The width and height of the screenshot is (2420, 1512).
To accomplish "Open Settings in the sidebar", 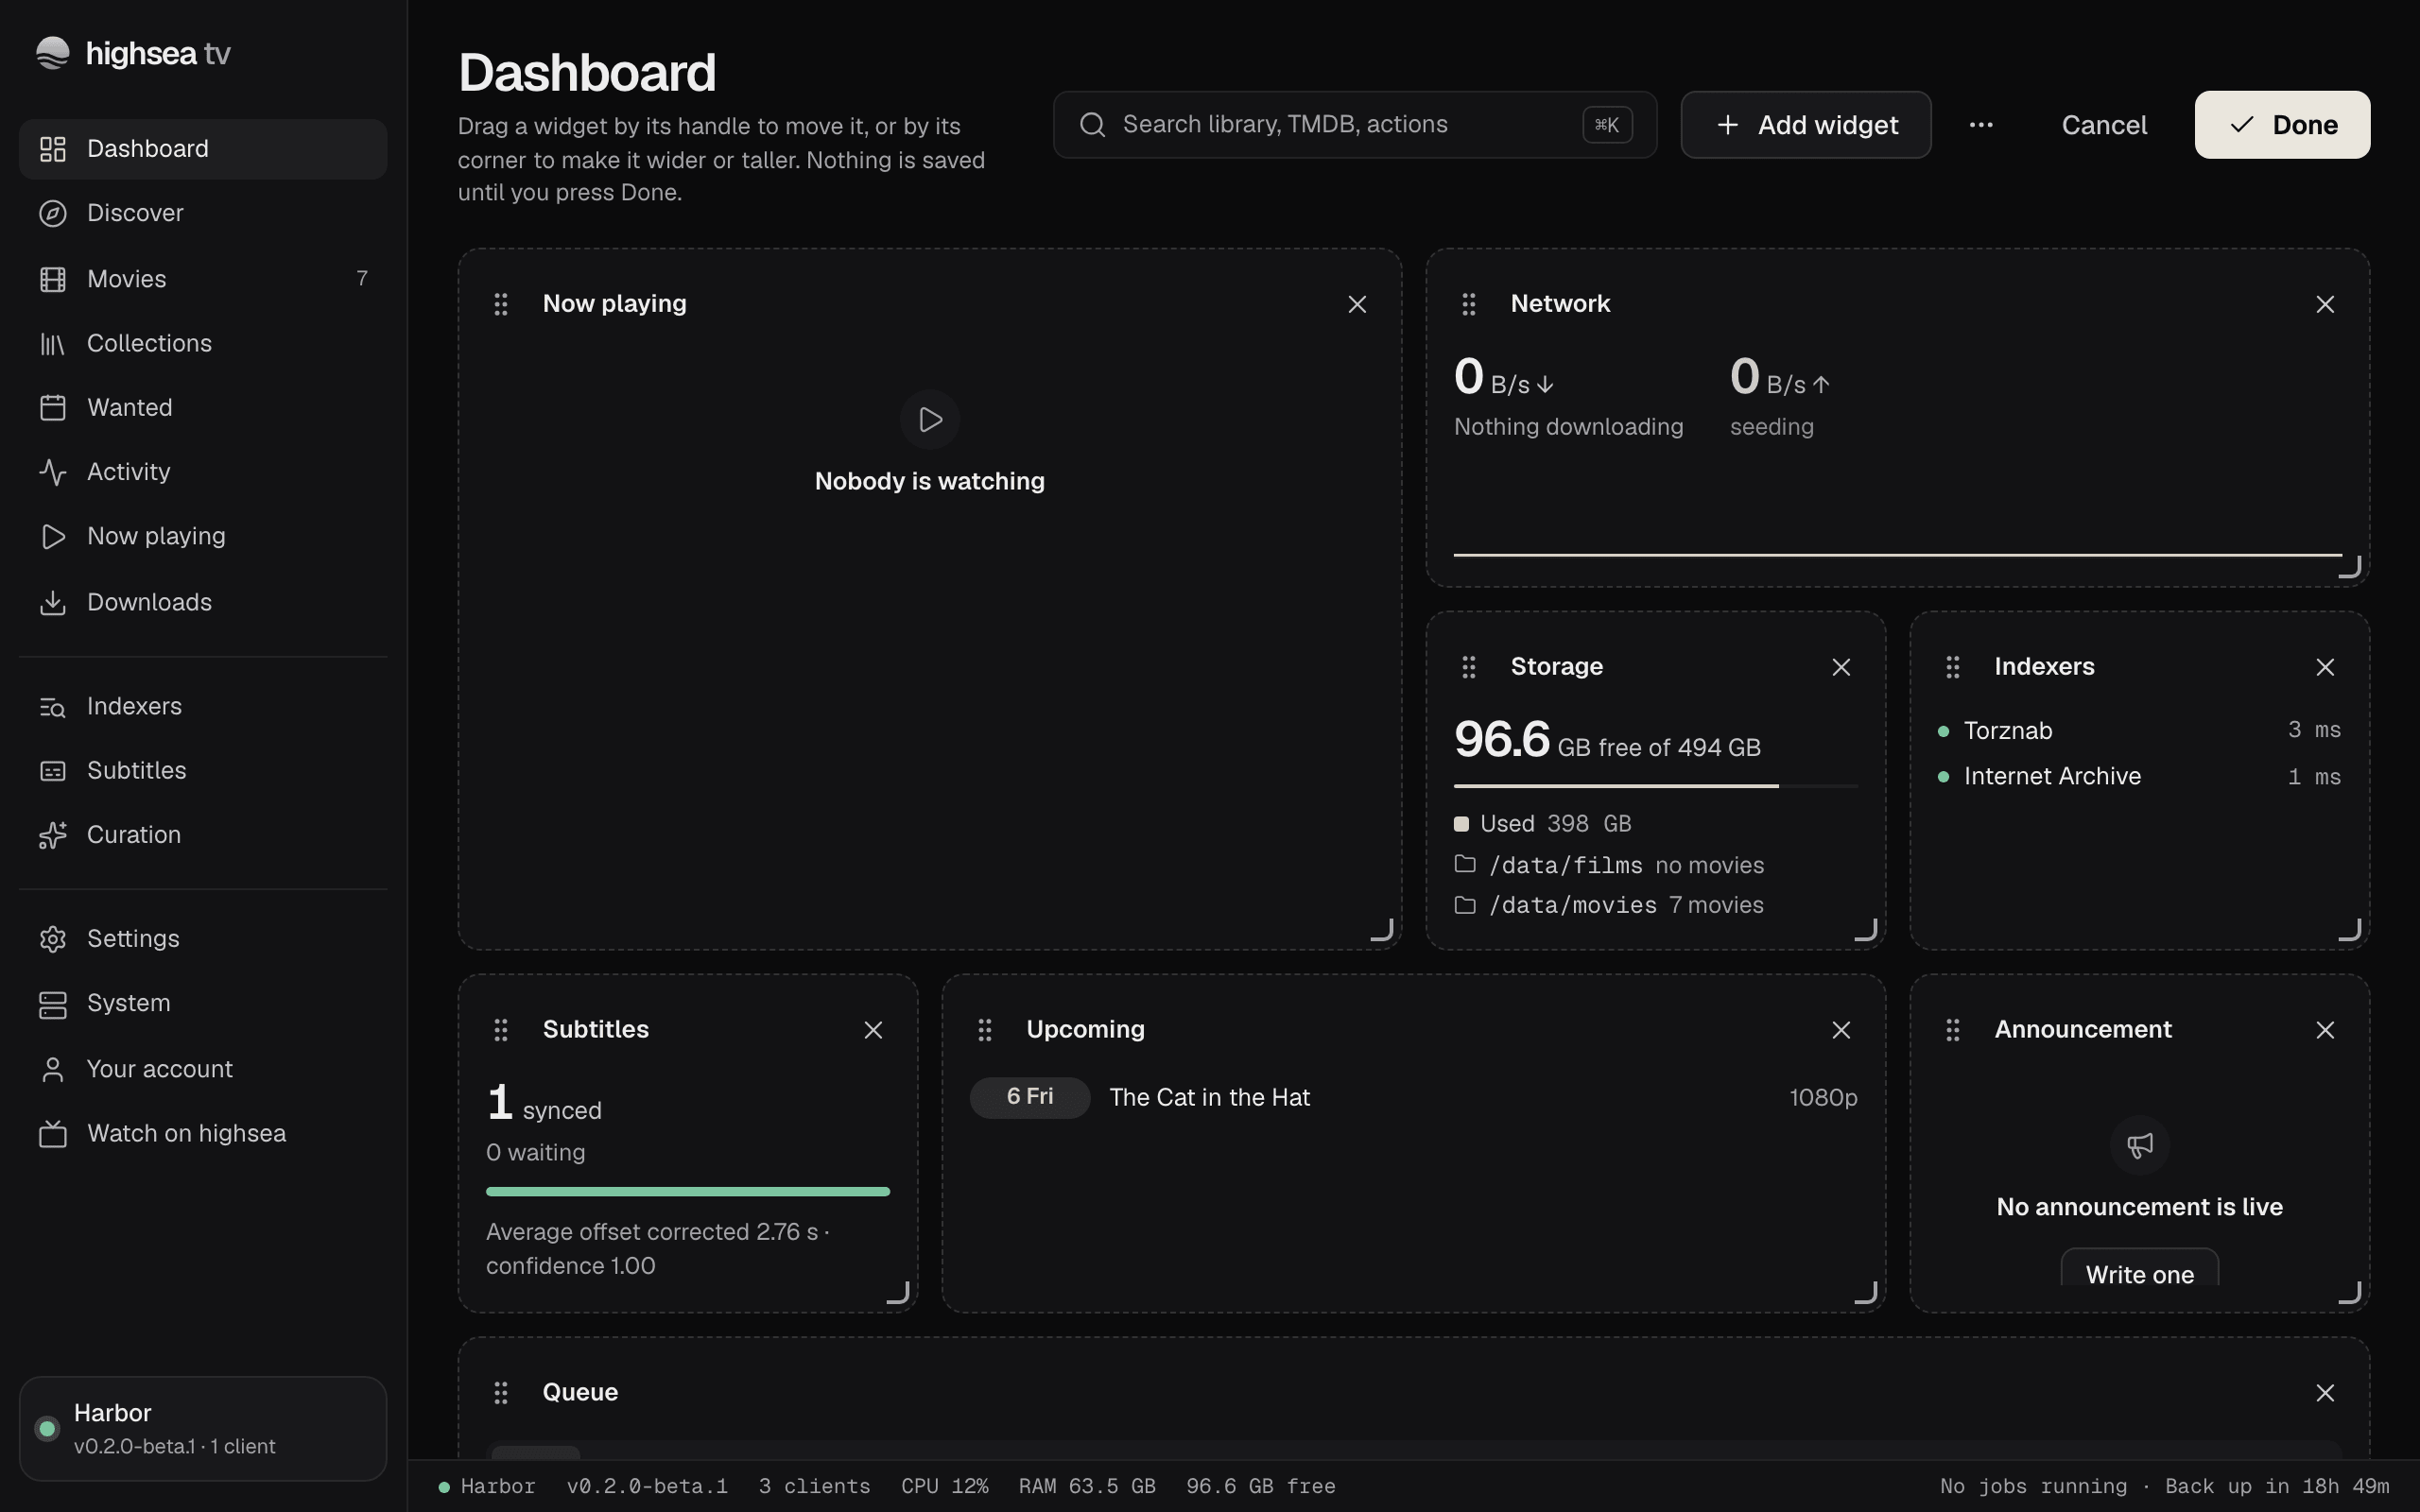I will (x=203, y=939).
